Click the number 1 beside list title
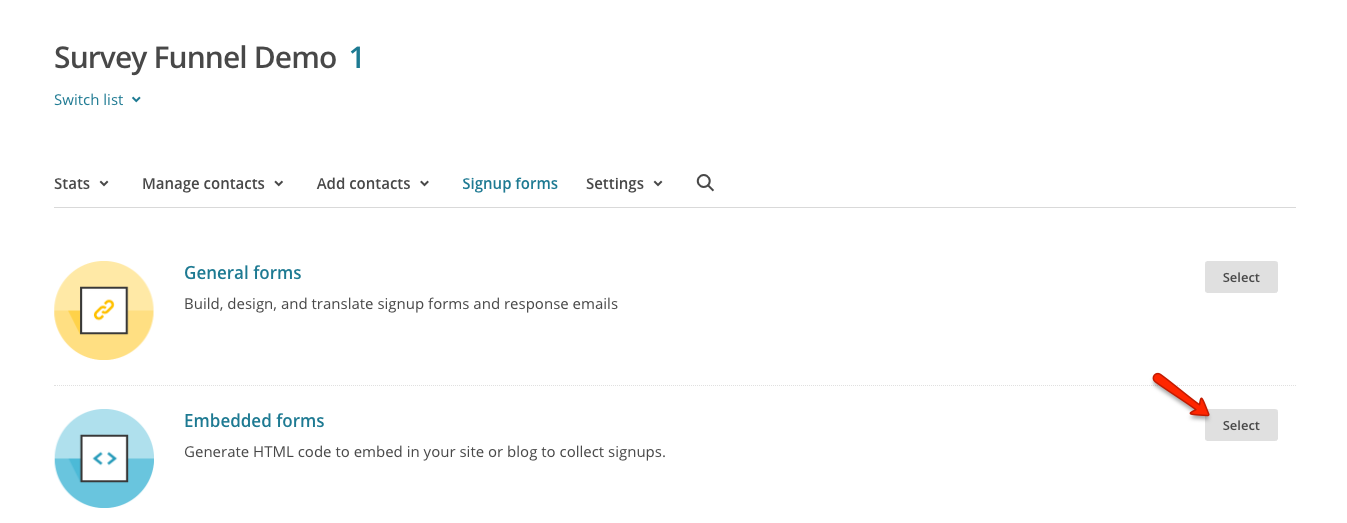 click(x=356, y=58)
